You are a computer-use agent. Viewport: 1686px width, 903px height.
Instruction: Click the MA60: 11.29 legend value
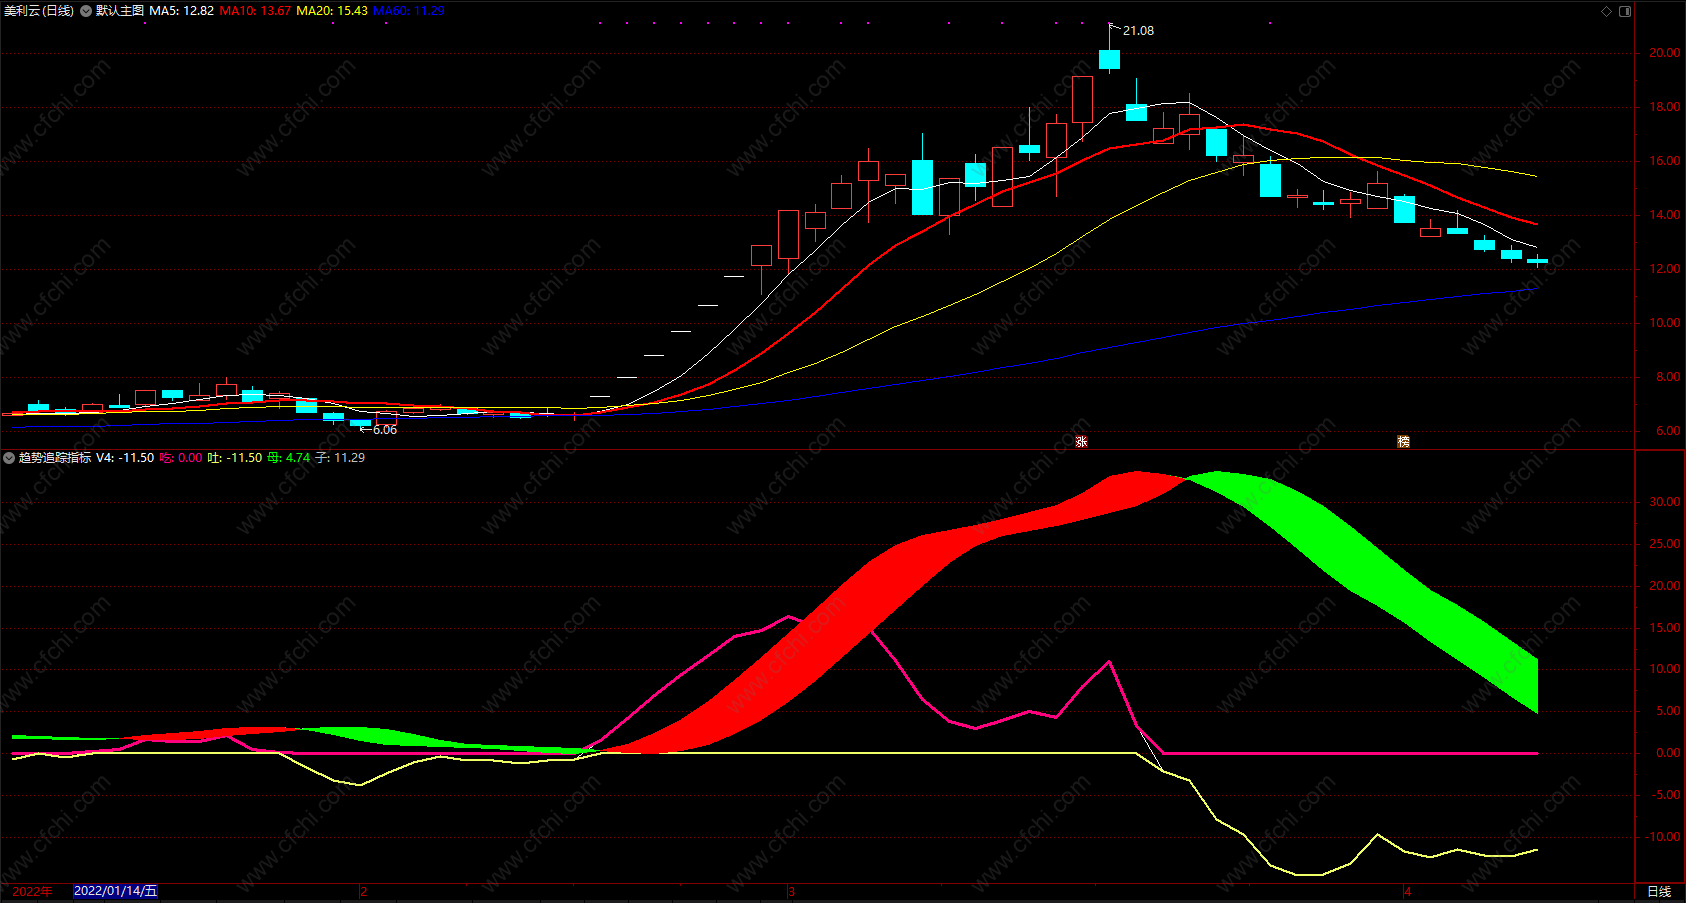409,11
